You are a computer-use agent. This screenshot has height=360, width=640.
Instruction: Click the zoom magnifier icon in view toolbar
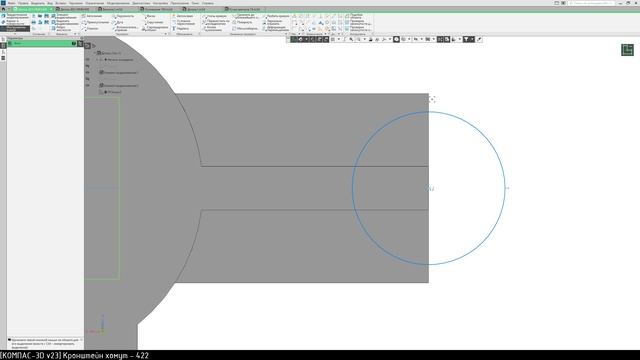point(358,40)
